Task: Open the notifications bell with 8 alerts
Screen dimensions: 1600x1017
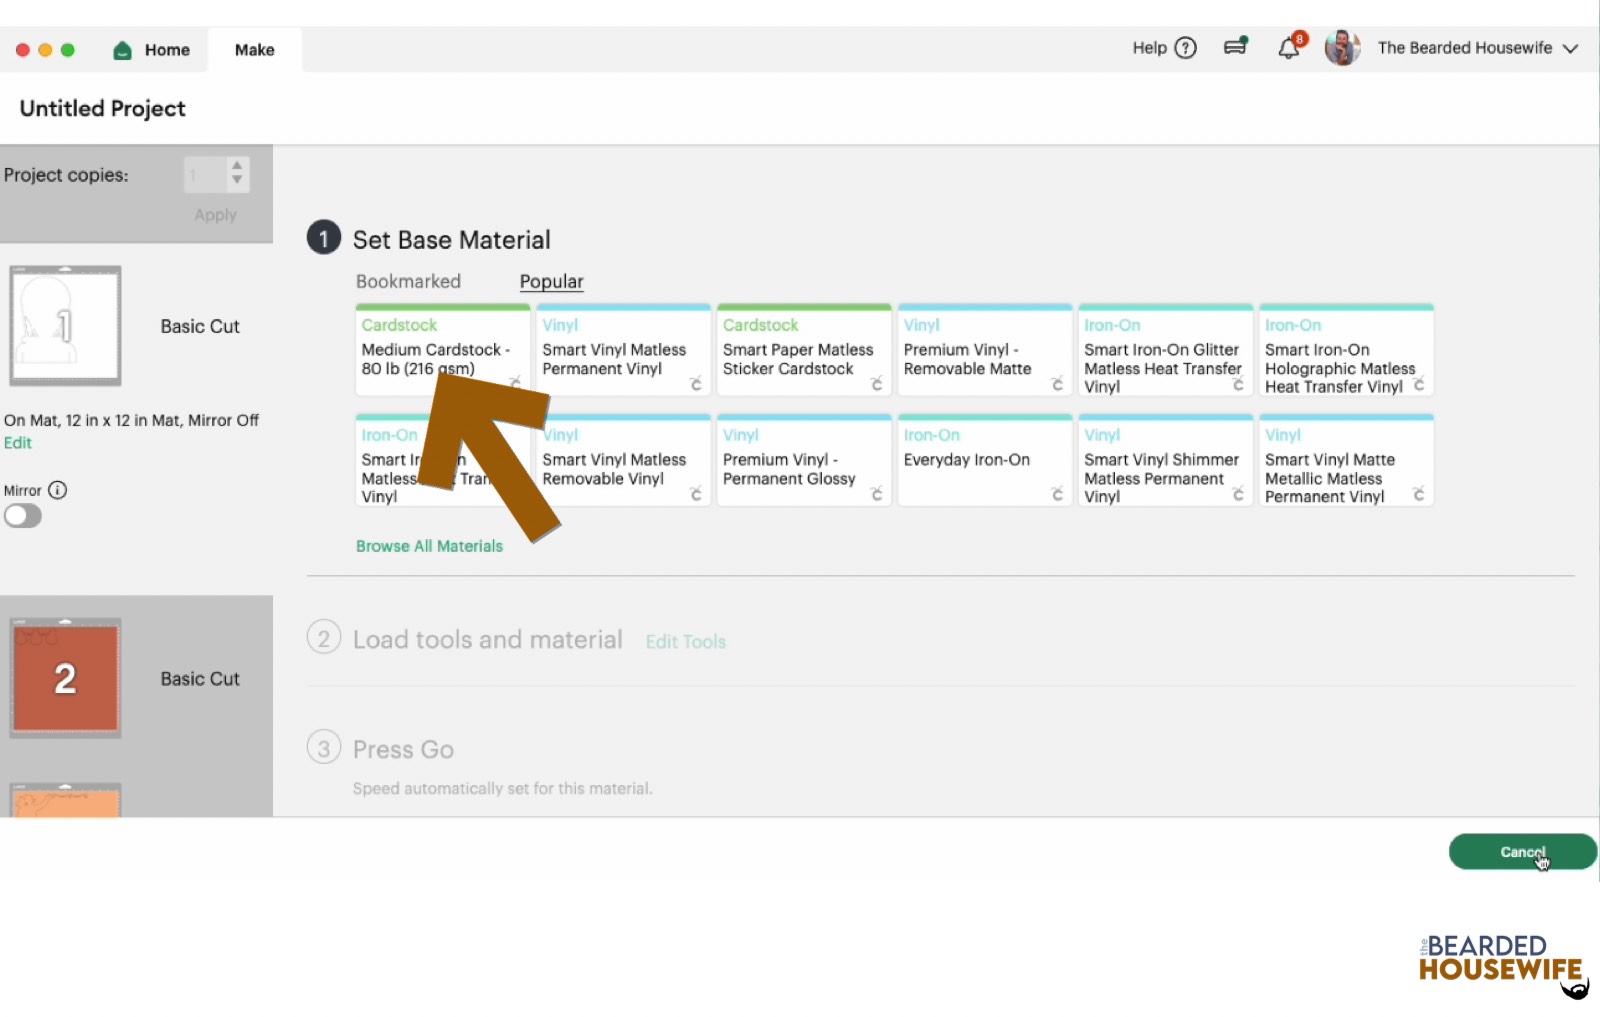Action: 1288,46
